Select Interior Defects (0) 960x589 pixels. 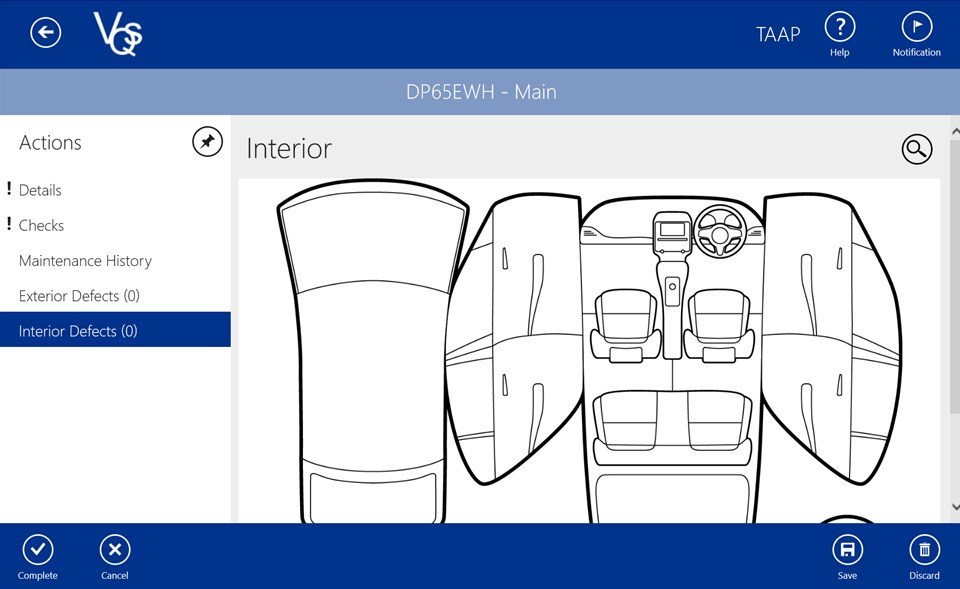point(115,329)
